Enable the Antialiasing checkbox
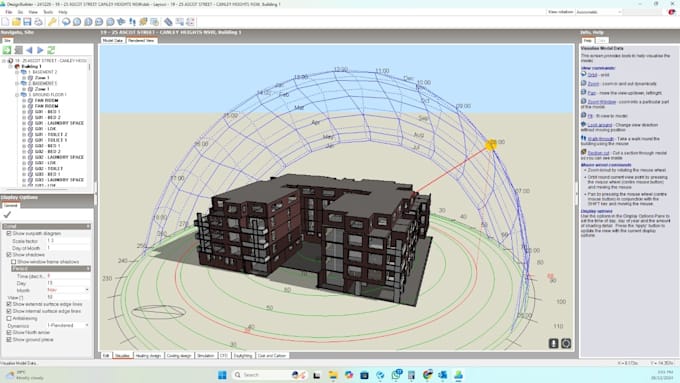This screenshot has width=680, height=383. pyautogui.click(x=9, y=318)
